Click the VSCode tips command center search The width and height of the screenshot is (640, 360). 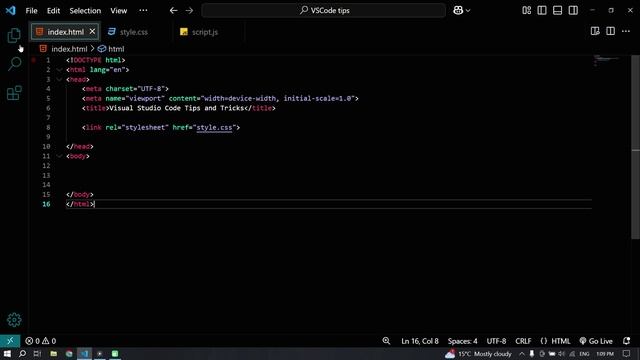324,11
